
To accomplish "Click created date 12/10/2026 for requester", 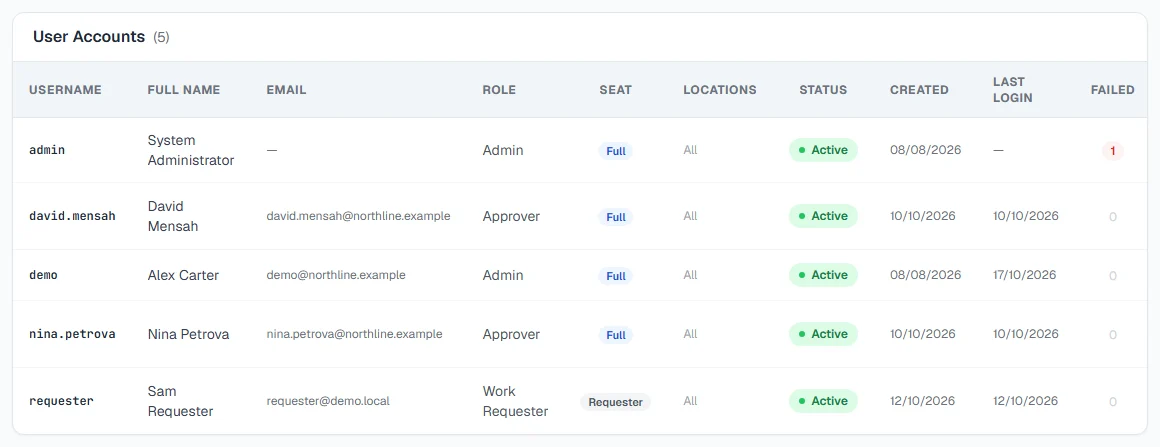I will click(x=923, y=400).
